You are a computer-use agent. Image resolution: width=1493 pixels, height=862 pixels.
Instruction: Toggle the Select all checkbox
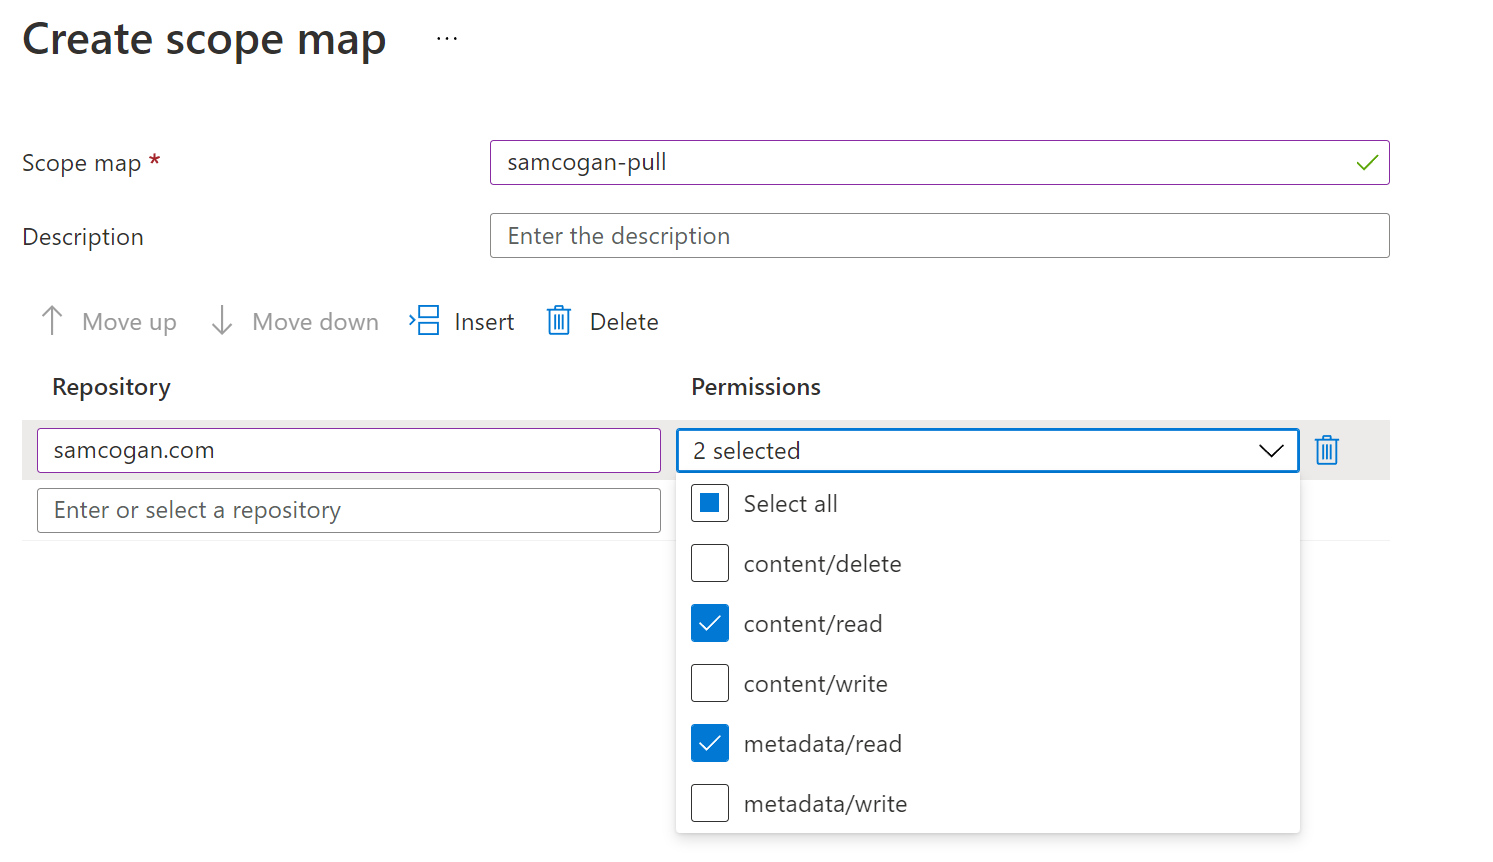coord(710,504)
